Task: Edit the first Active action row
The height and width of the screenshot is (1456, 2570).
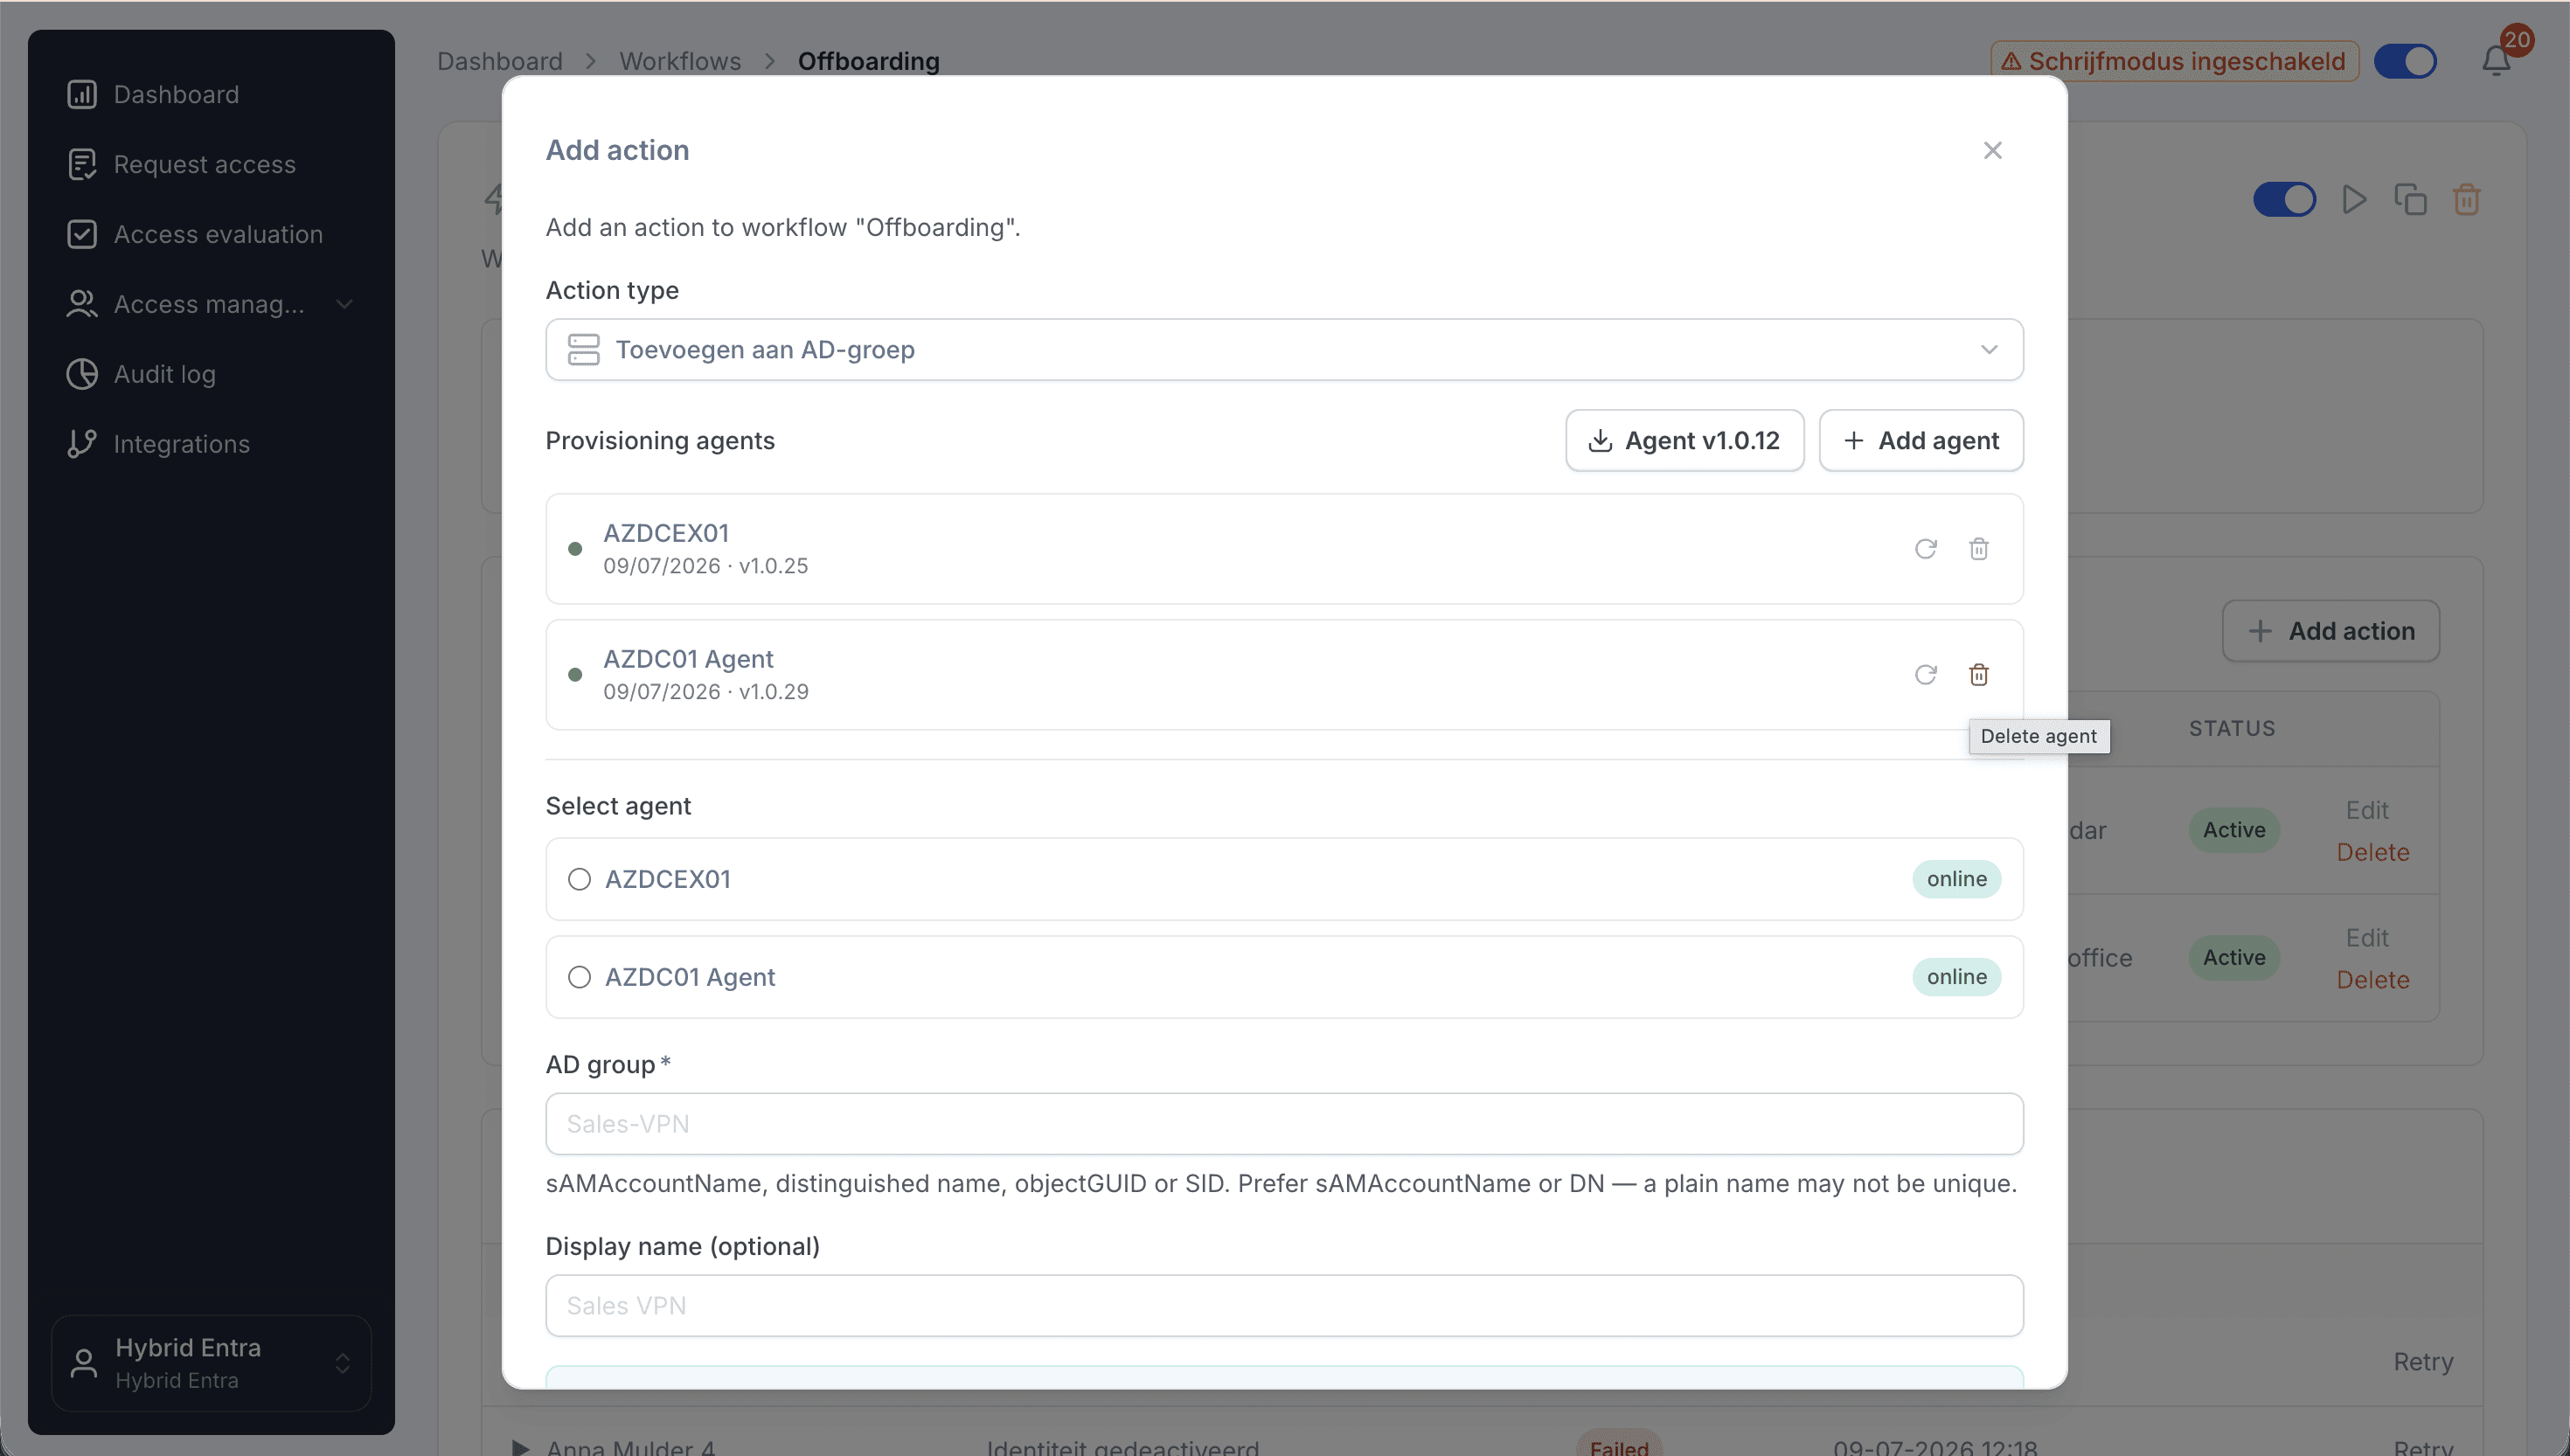Action: click(2367, 810)
